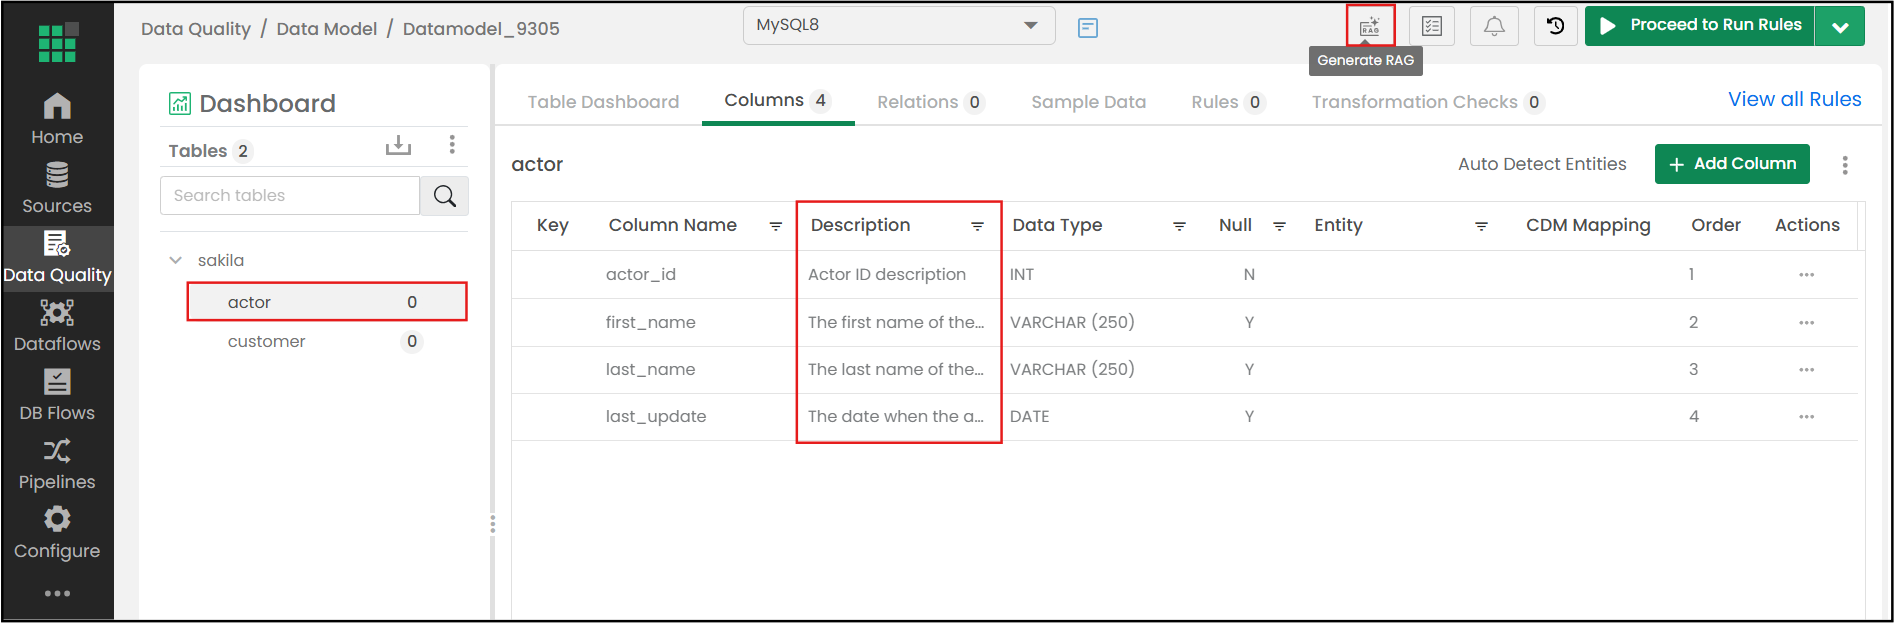The image size is (1894, 623).
Task: Select the customer table in tree
Action: [267, 342]
